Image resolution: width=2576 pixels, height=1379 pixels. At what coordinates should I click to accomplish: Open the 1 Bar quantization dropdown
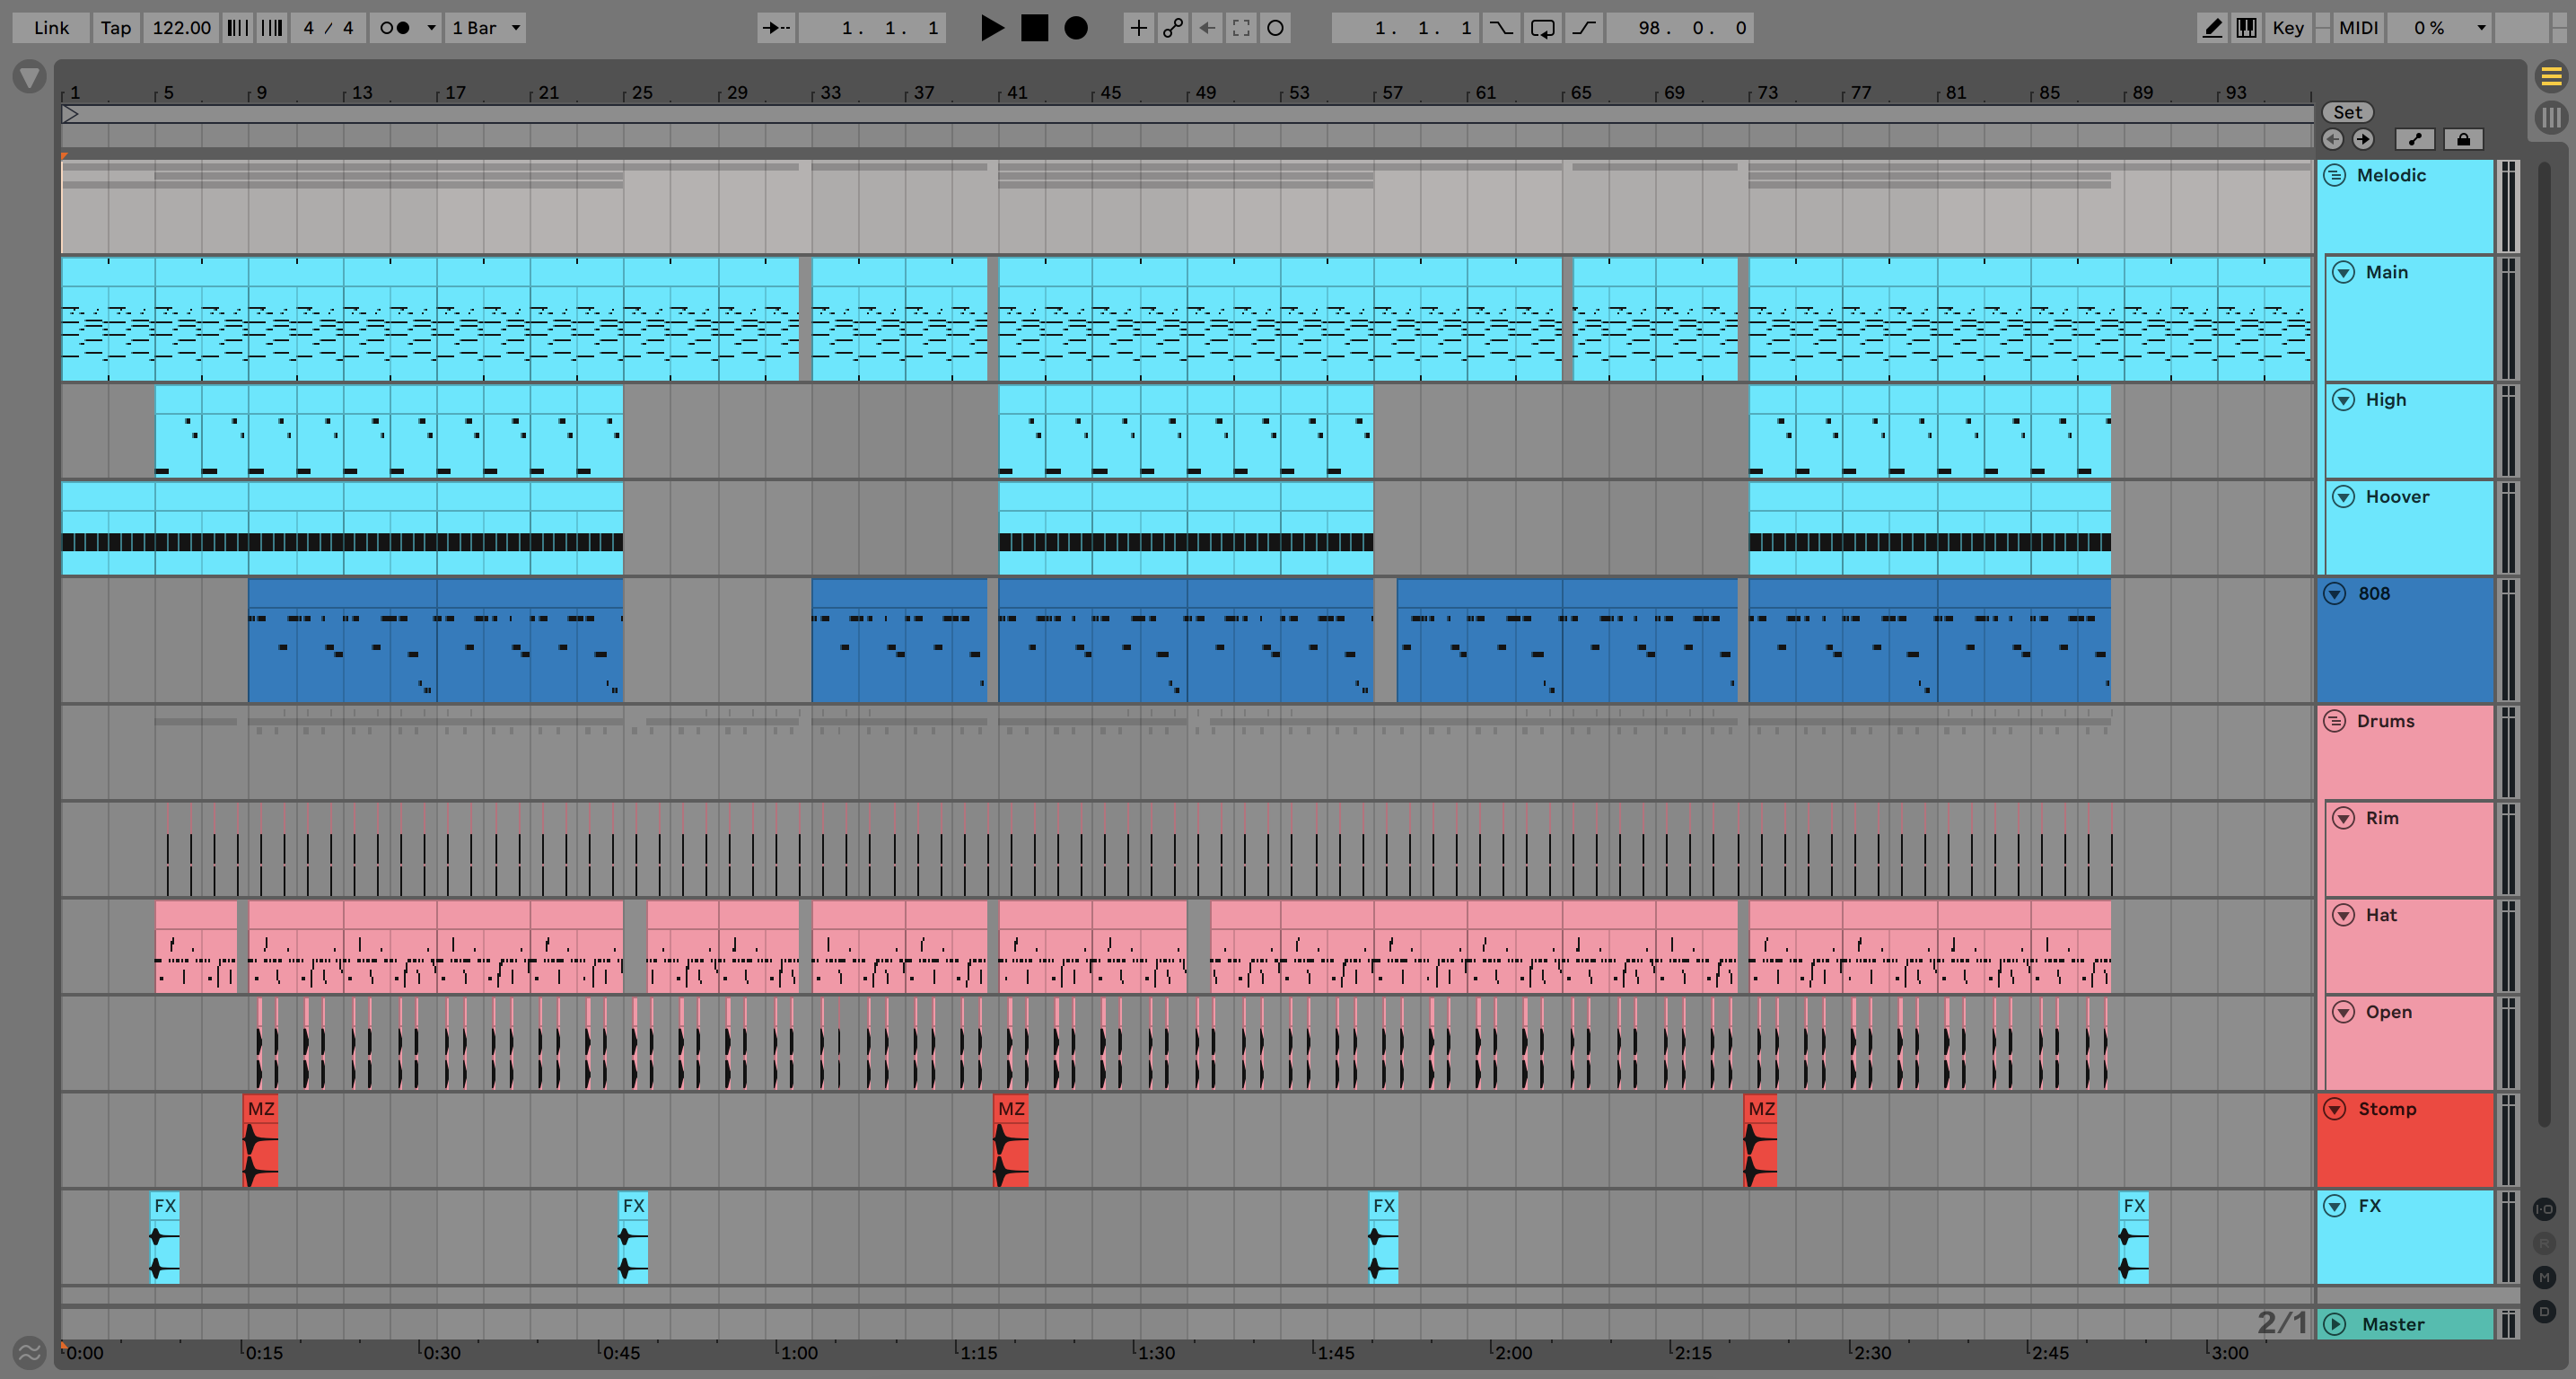pyautogui.click(x=485, y=28)
